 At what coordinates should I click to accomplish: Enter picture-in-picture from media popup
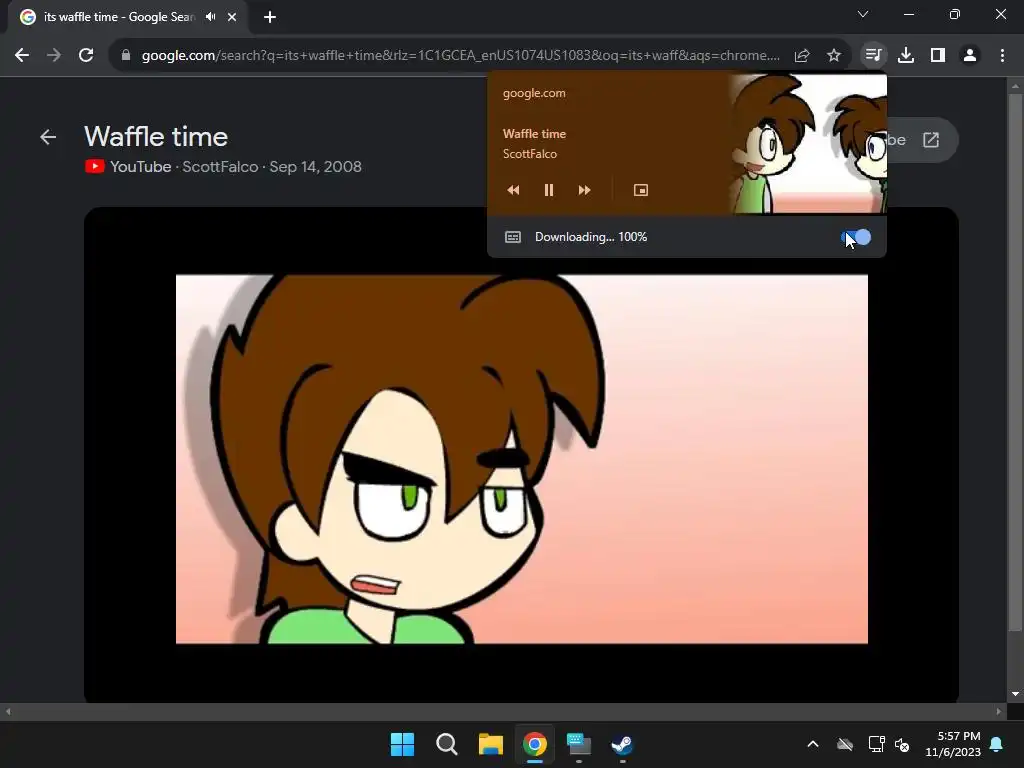[x=641, y=190]
